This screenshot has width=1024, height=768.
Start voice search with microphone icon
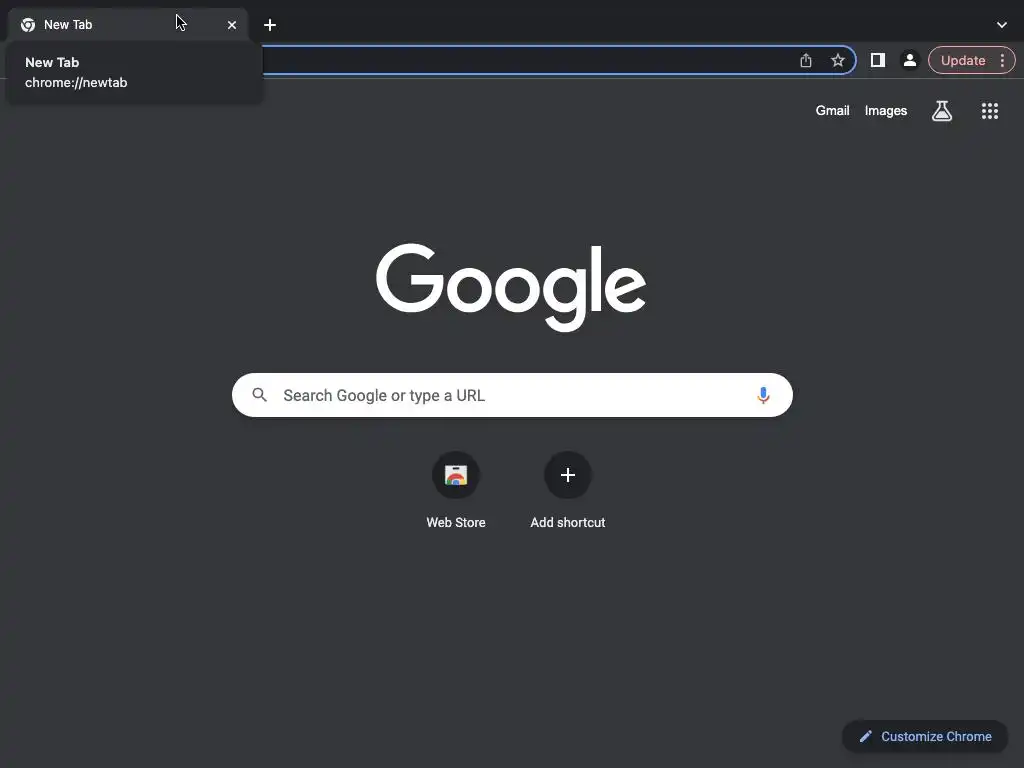click(x=763, y=395)
